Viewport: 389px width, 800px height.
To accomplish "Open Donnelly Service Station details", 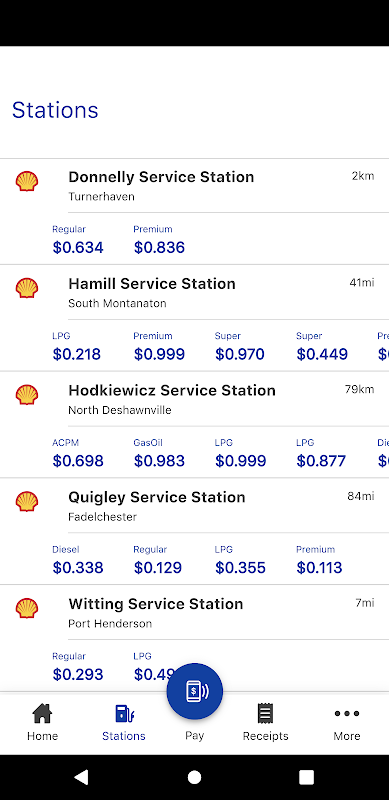I will pyautogui.click(x=161, y=177).
